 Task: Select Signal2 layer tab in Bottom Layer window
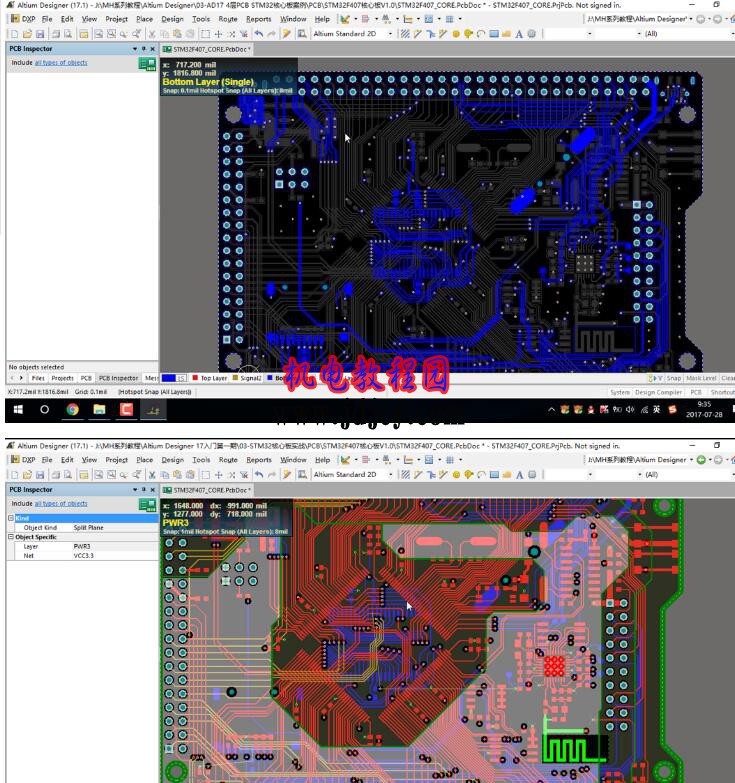click(x=247, y=379)
